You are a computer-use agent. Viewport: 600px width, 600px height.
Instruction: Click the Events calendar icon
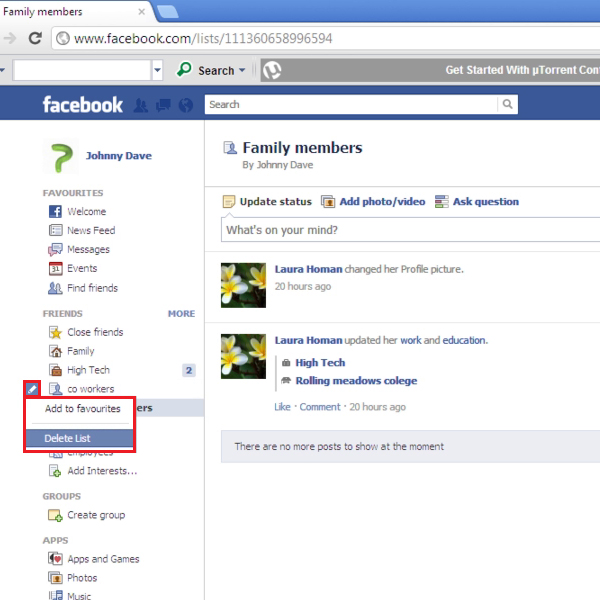point(55,268)
